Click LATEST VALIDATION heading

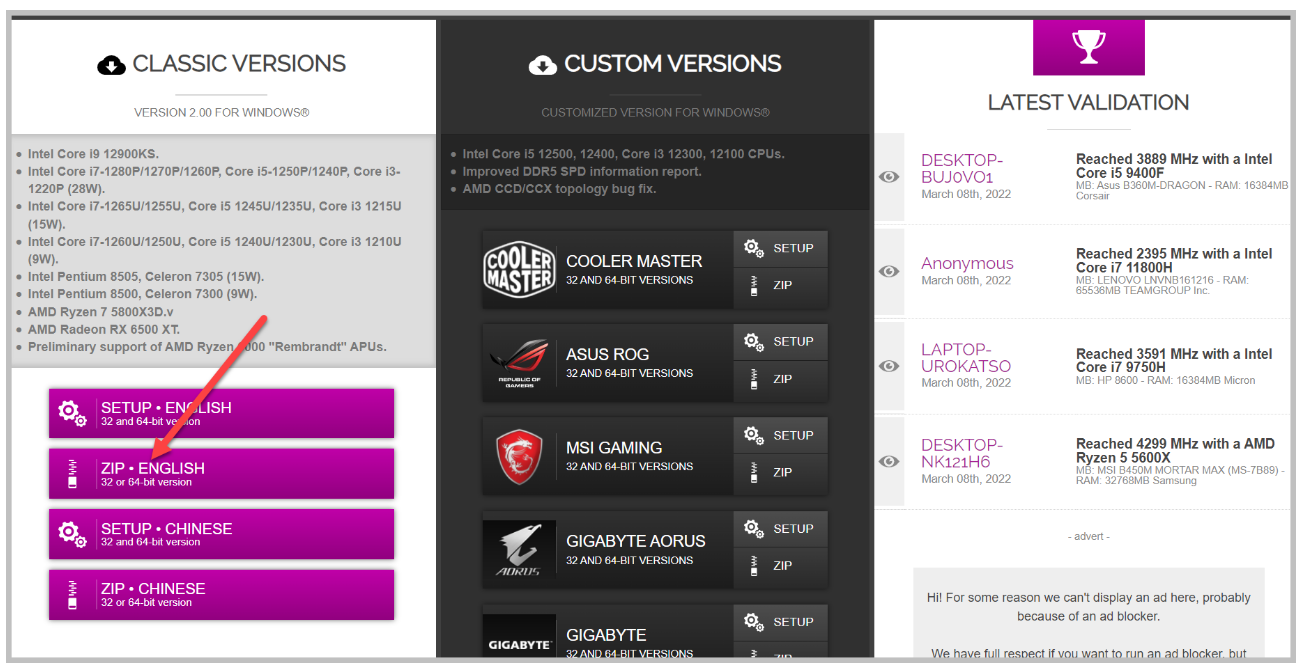[x=1088, y=102]
